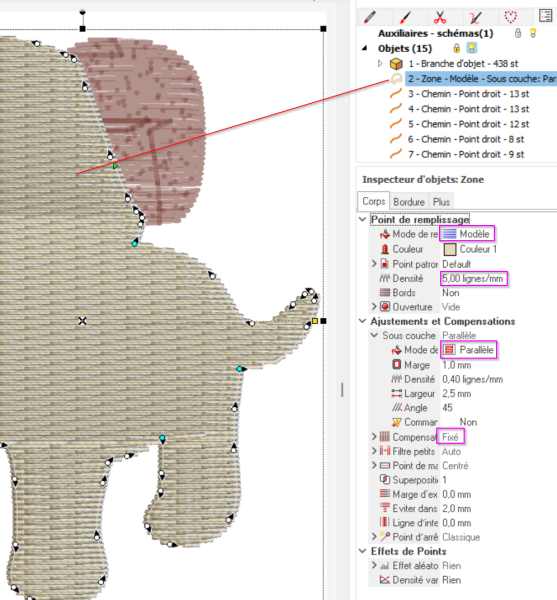Click the Marge property icon

pyautogui.click(x=397, y=364)
